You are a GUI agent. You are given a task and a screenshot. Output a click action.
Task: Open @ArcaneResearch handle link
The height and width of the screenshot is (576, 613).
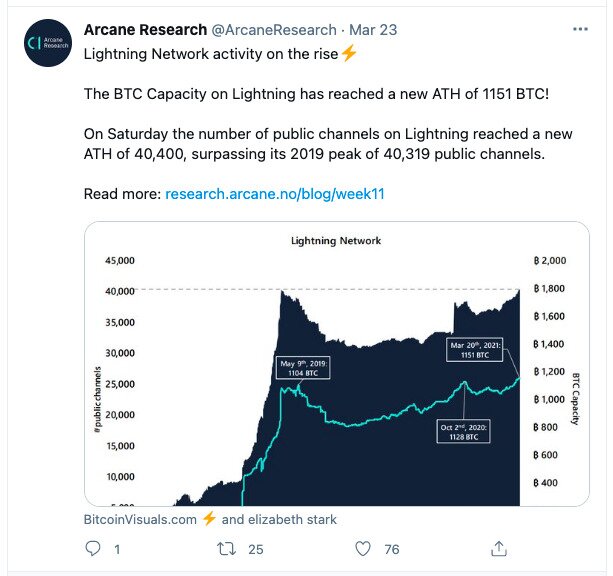point(274,30)
